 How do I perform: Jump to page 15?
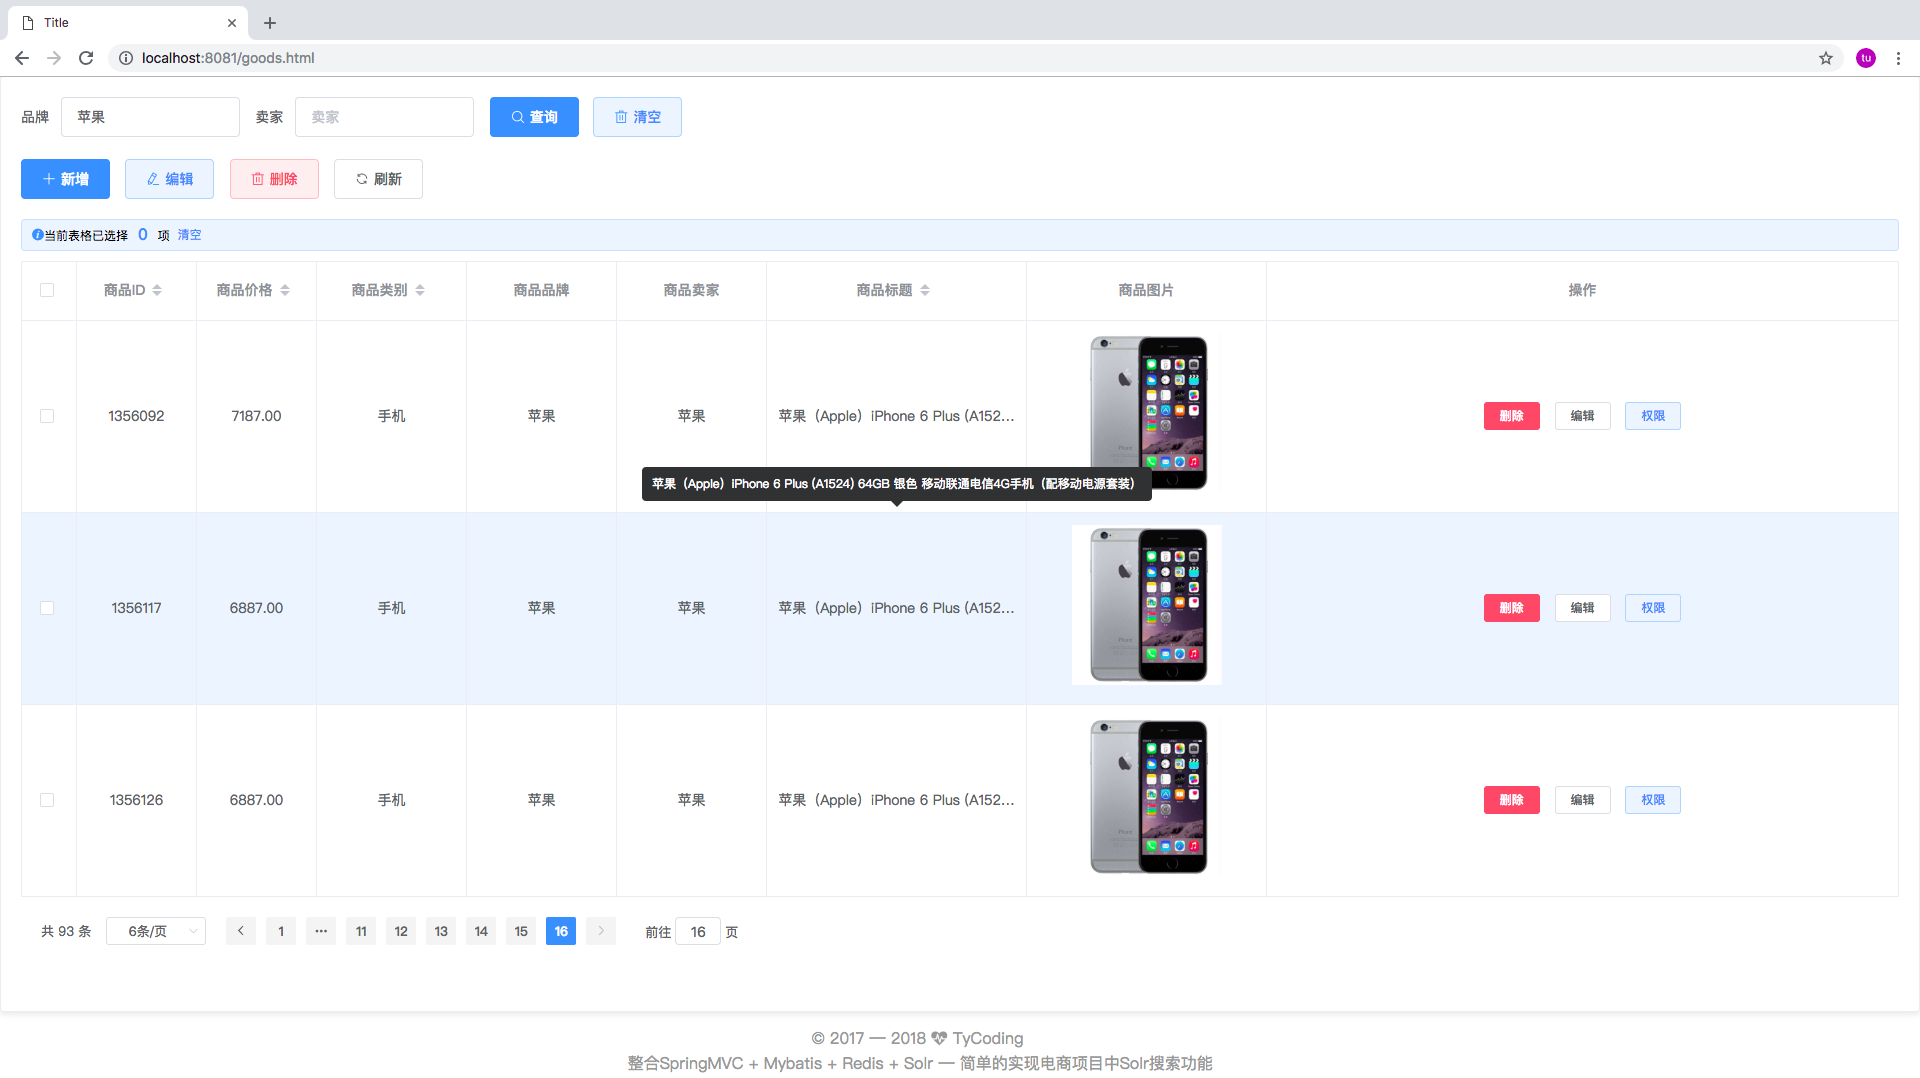tap(521, 931)
